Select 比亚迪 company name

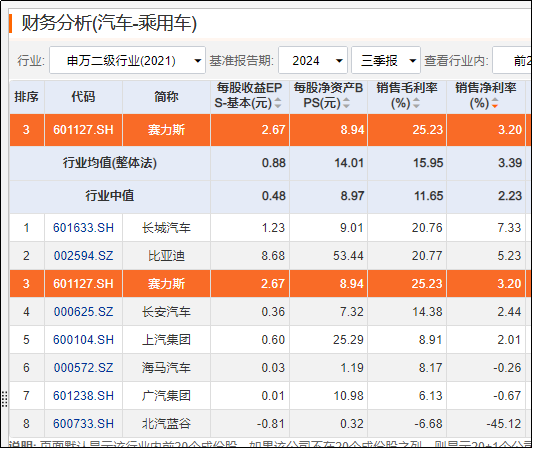tap(166, 256)
